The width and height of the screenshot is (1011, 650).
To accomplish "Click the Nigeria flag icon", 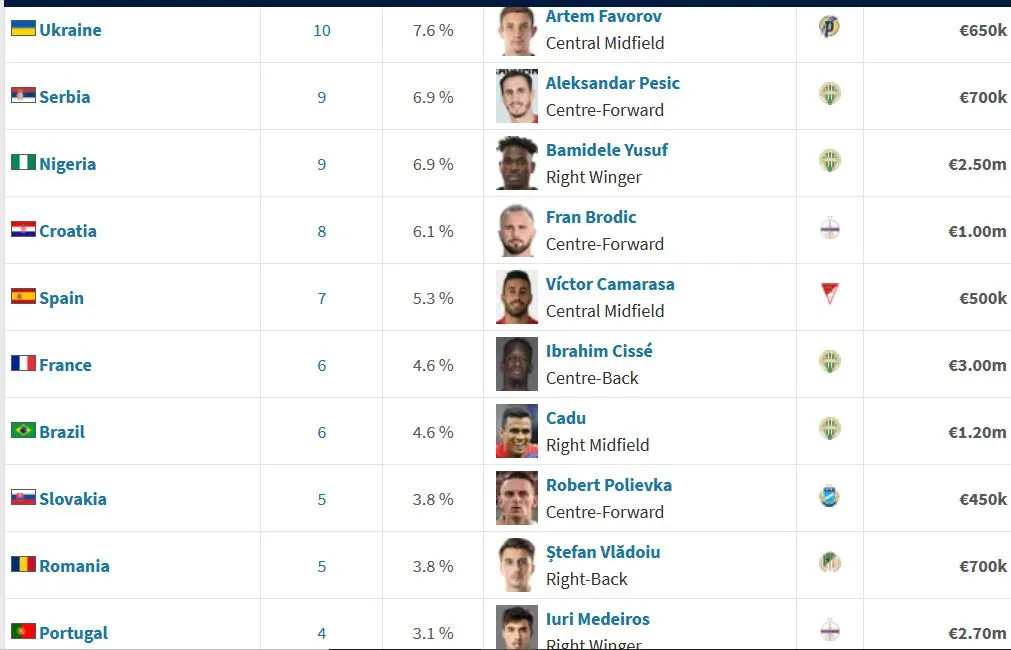I will (x=23, y=162).
